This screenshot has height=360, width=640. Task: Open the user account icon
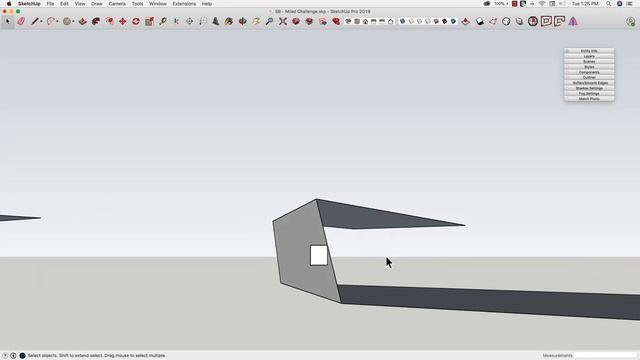click(631, 22)
